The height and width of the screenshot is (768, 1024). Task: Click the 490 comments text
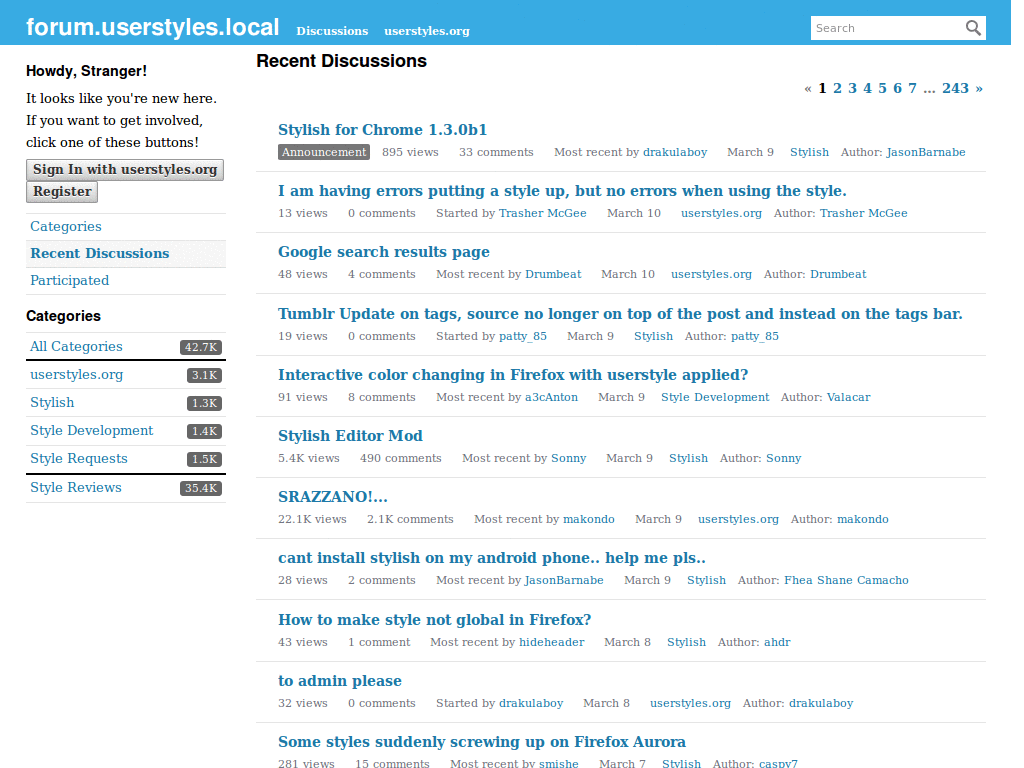[400, 458]
